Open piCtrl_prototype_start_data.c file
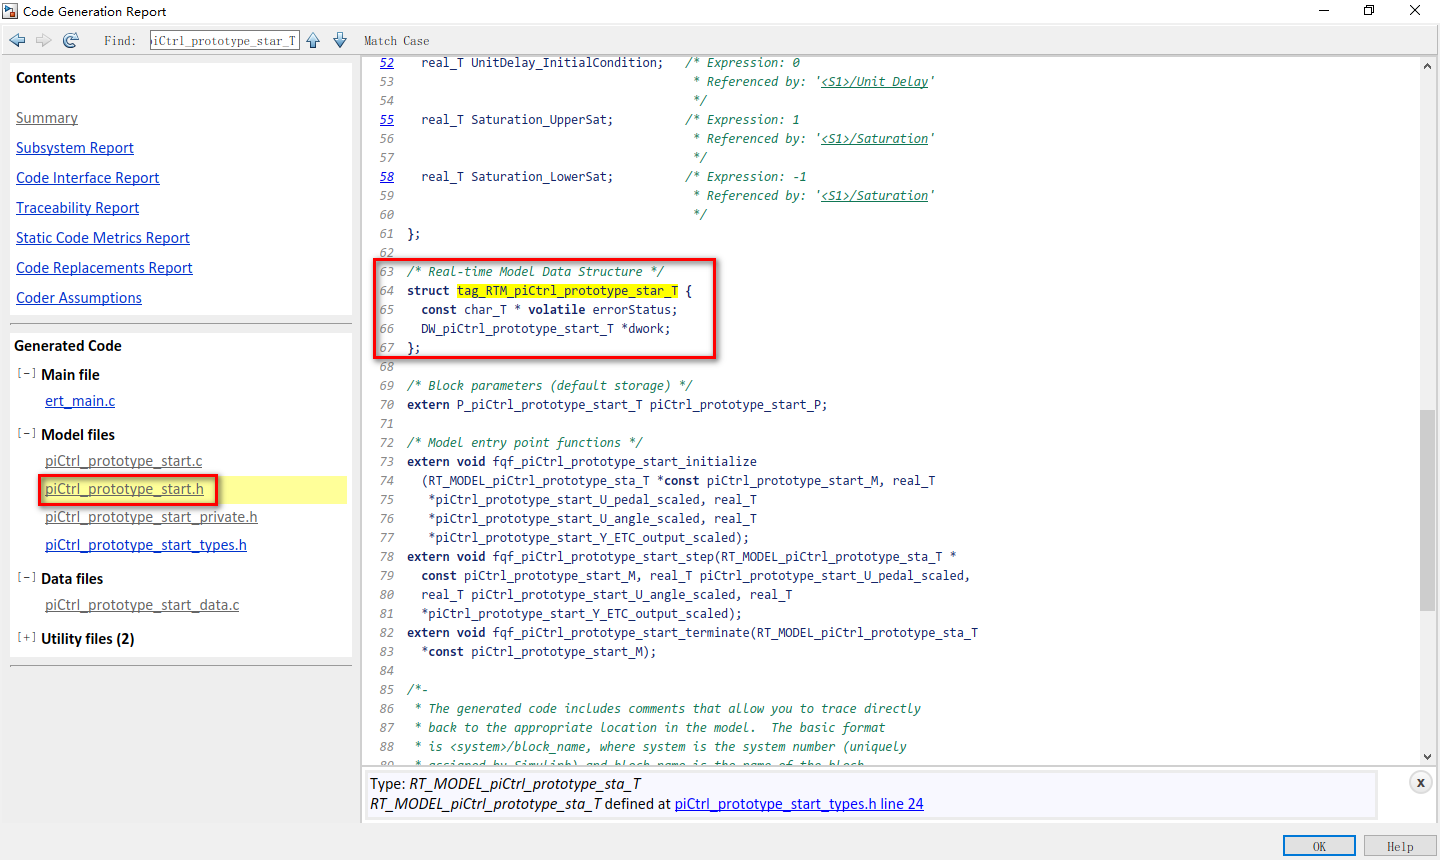 142,605
